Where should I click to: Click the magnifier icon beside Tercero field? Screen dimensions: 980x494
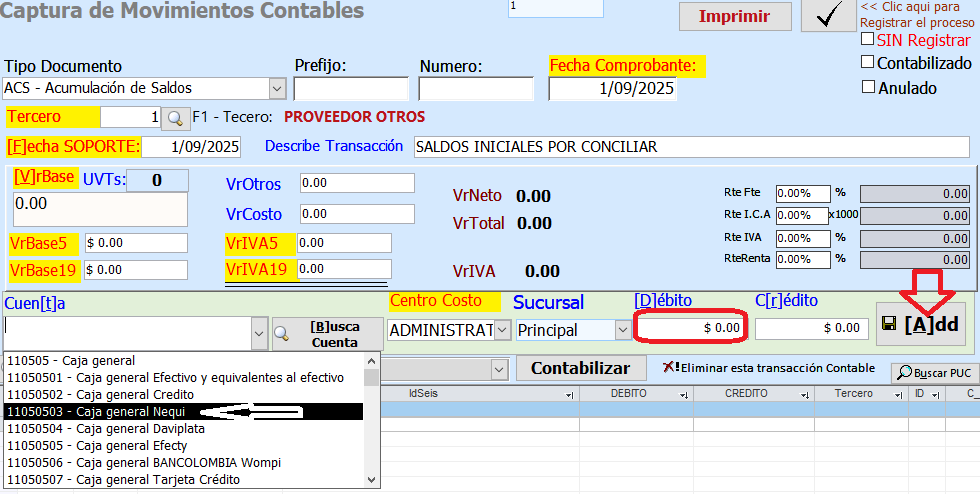pyautogui.click(x=175, y=118)
